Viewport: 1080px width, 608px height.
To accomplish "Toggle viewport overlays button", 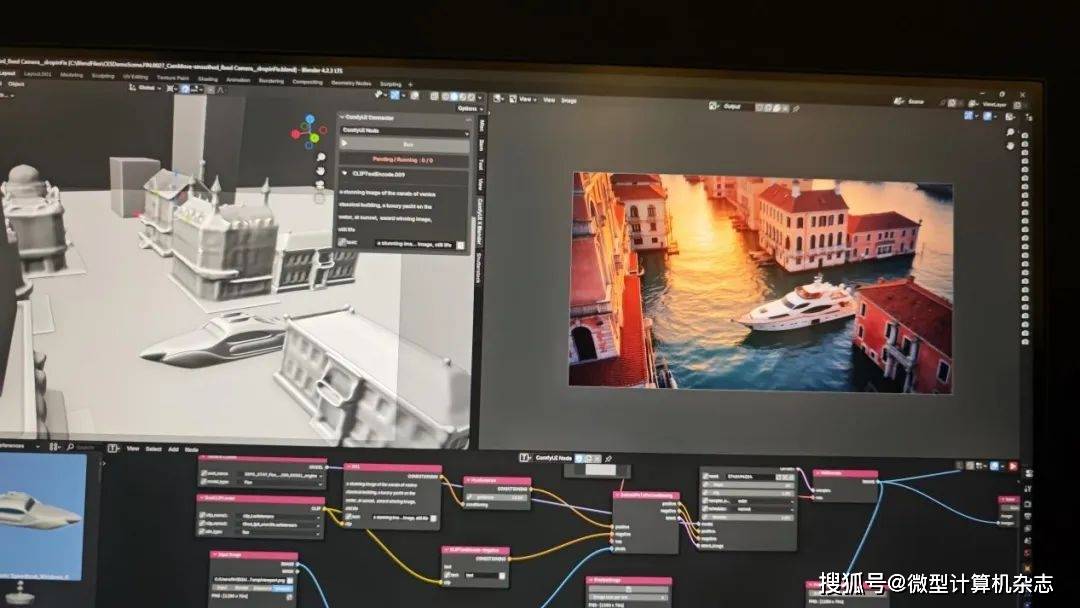I will (414, 96).
